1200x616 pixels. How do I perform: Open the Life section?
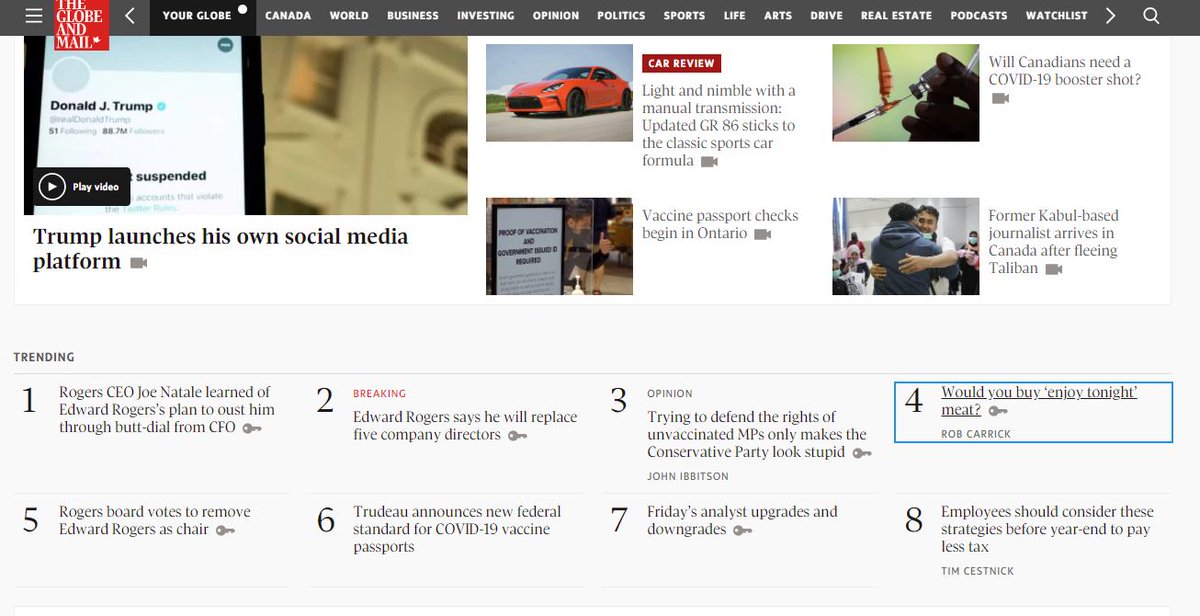(735, 16)
